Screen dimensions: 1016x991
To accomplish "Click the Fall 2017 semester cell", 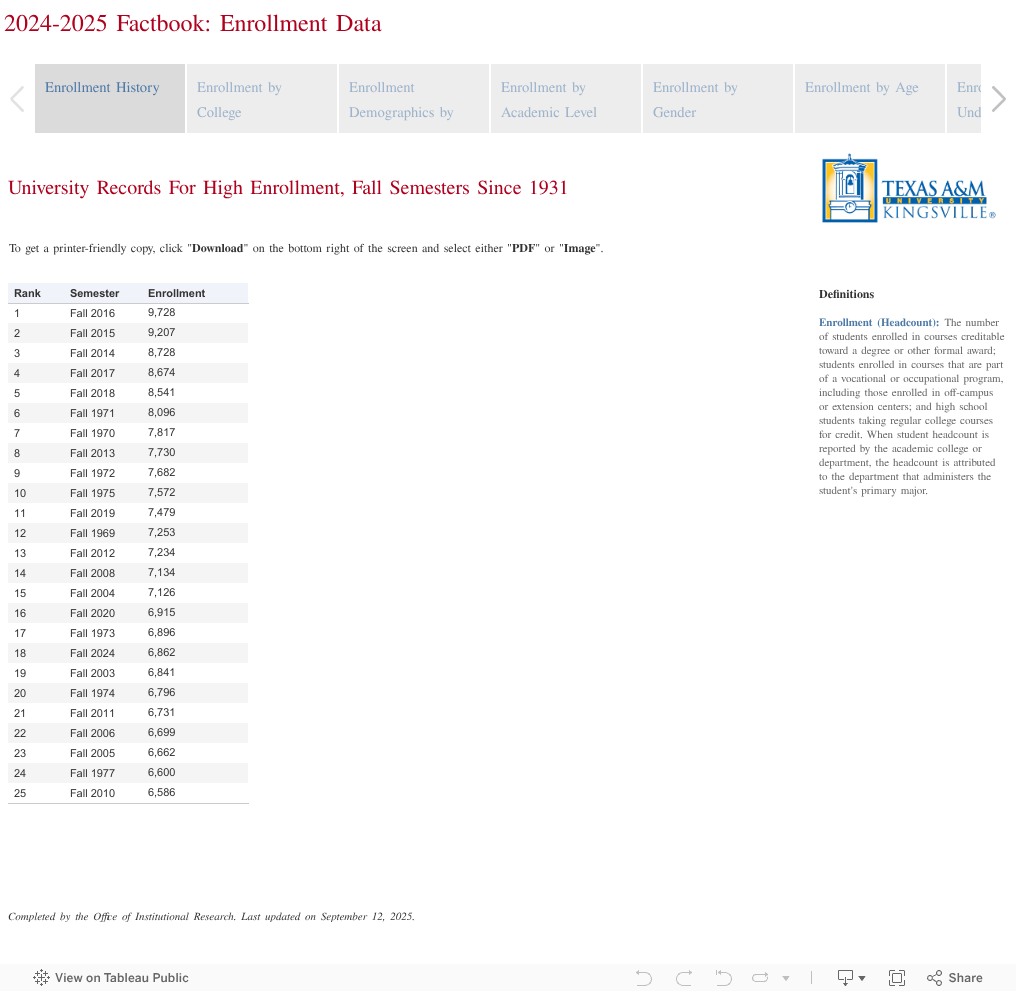I will pyautogui.click(x=93, y=373).
